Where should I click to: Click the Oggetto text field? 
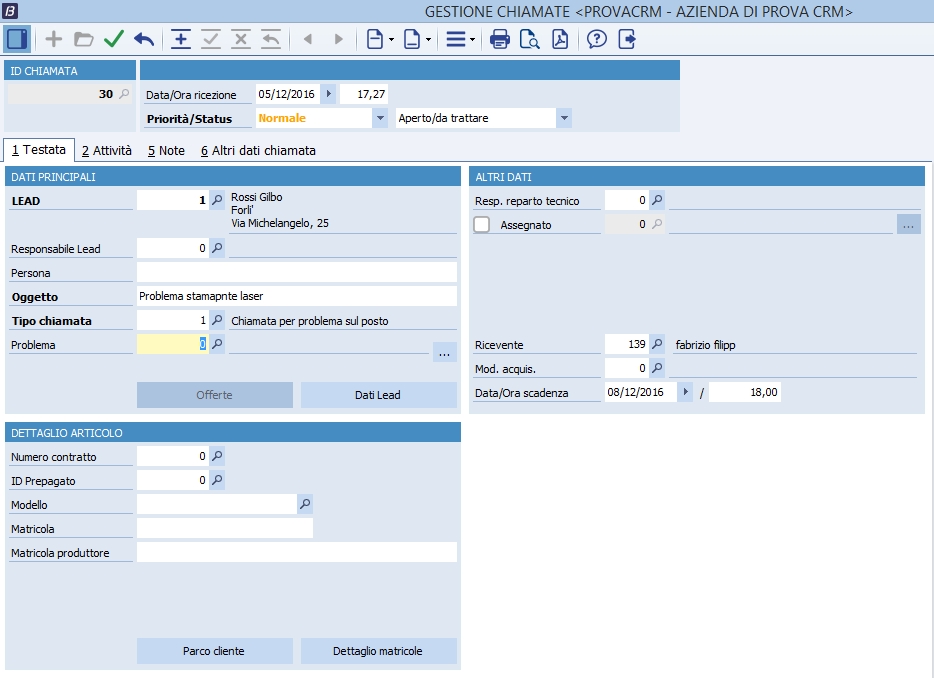coord(296,297)
